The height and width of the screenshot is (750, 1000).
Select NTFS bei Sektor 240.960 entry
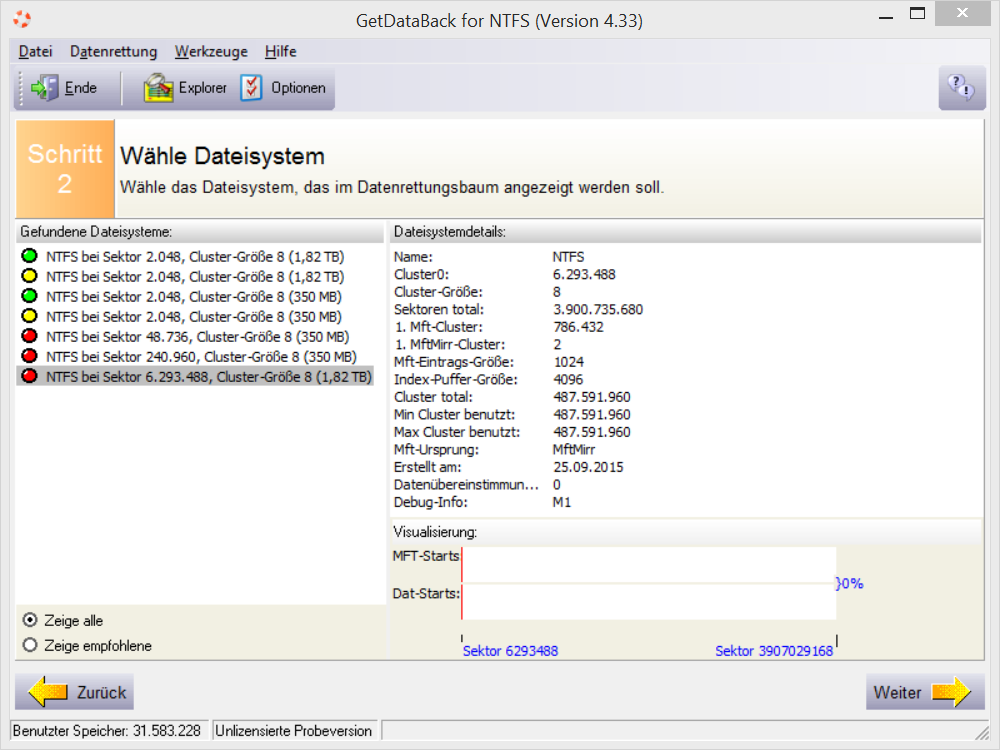click(189, 357)
